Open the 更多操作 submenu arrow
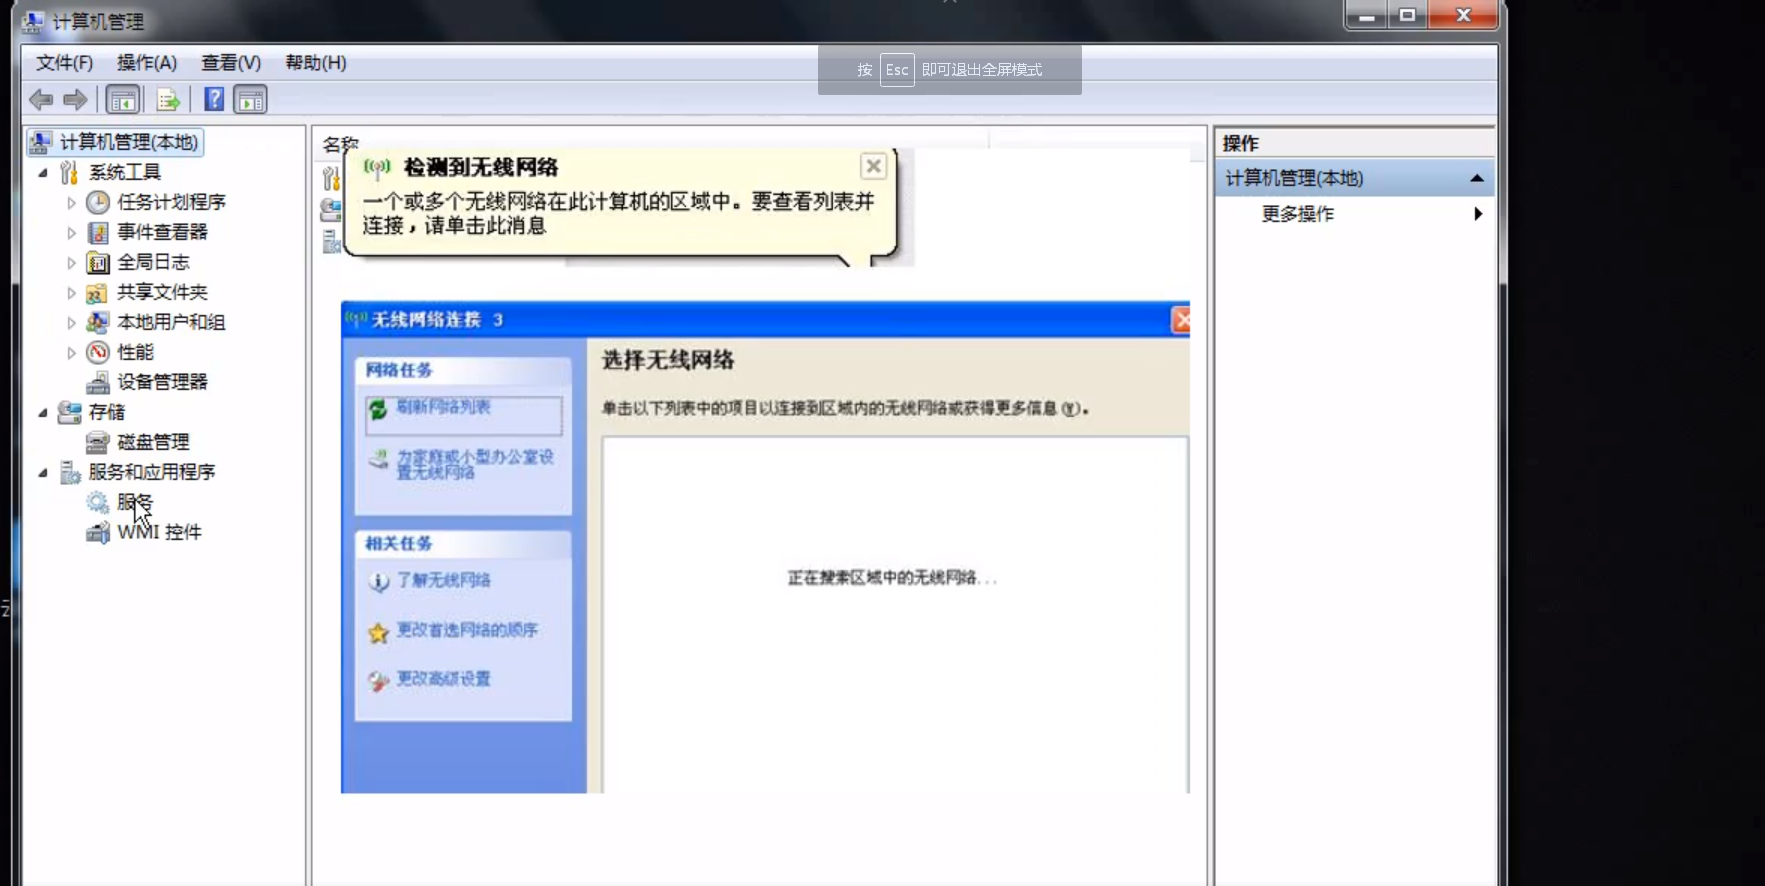Viewport: 1765px width, 886px height. click(1478, 213)
